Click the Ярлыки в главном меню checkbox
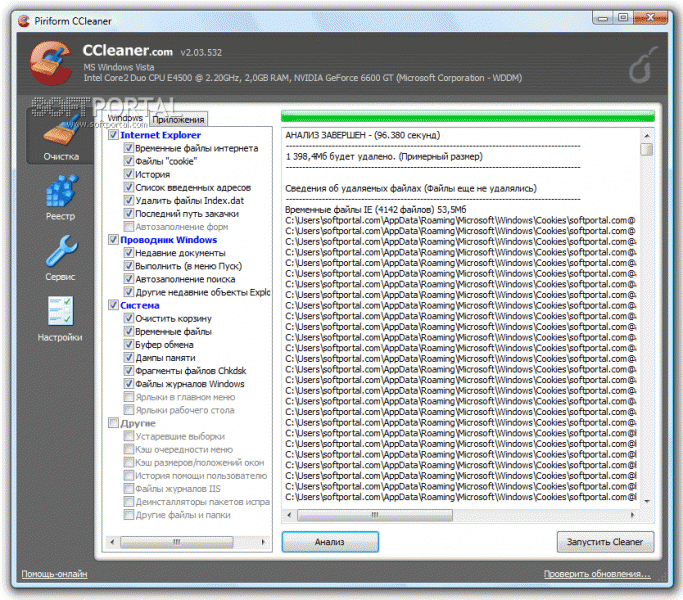The height and width of the screenshot is (600, 683). [x=128, y=397]
